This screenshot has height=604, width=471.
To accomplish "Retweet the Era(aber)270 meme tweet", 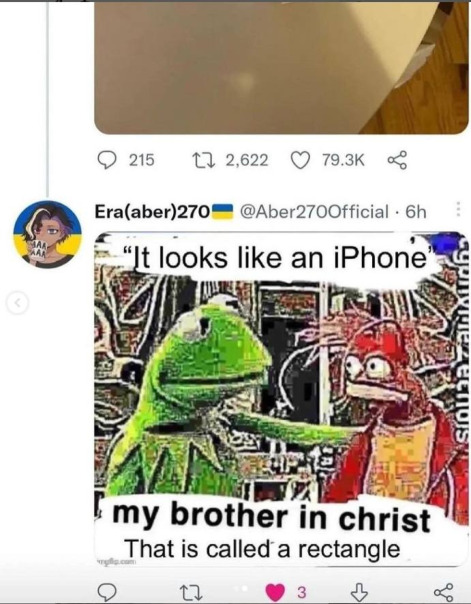I will click(x=191, y=592).
